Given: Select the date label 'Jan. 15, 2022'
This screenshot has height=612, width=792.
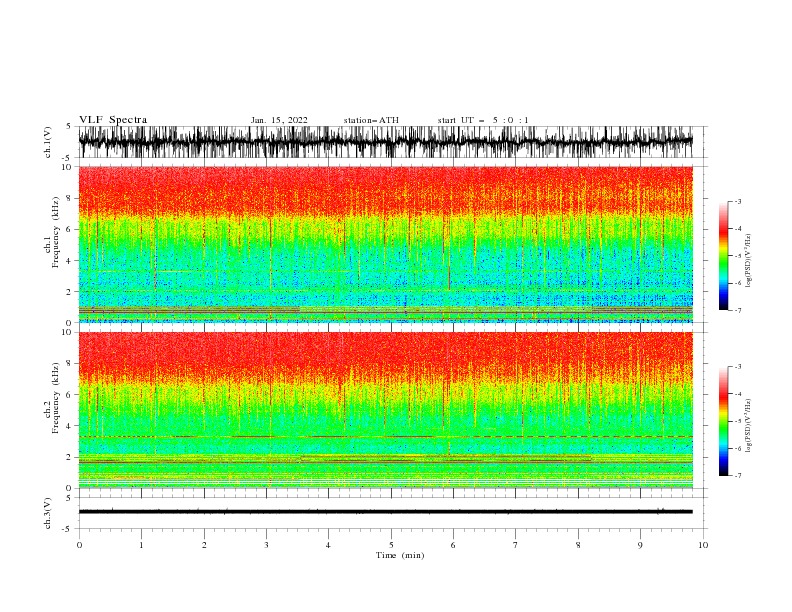Looking at the screenshot, I should pos(279,120).
